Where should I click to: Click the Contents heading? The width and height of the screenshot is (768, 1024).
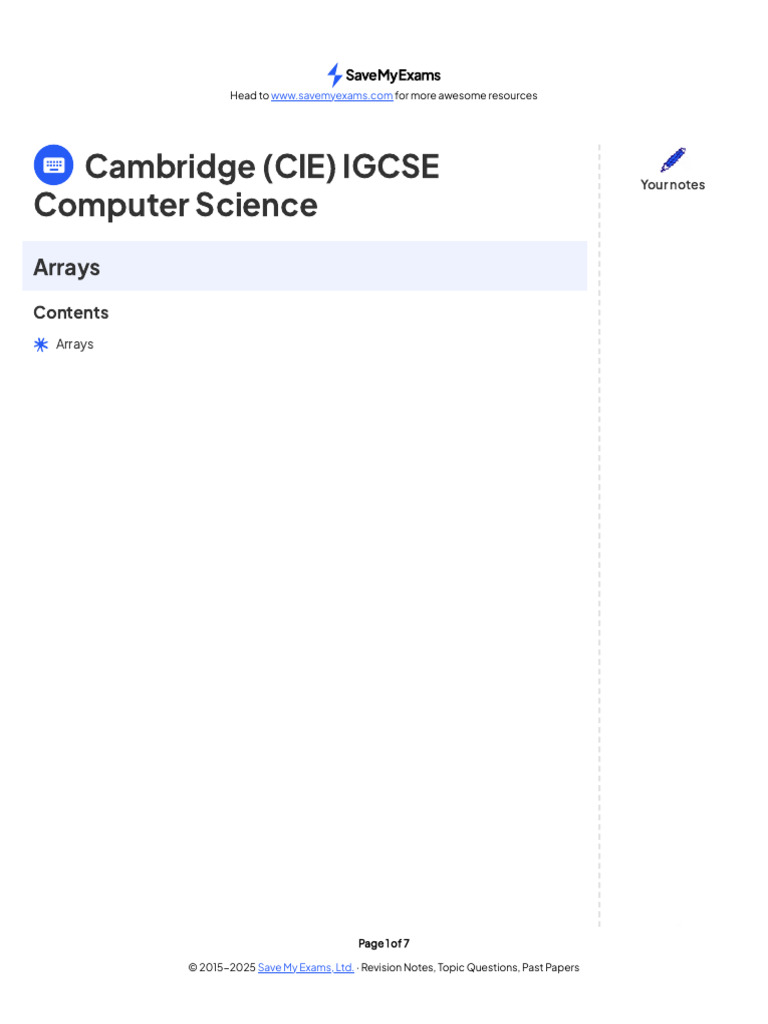coord(71,312)
